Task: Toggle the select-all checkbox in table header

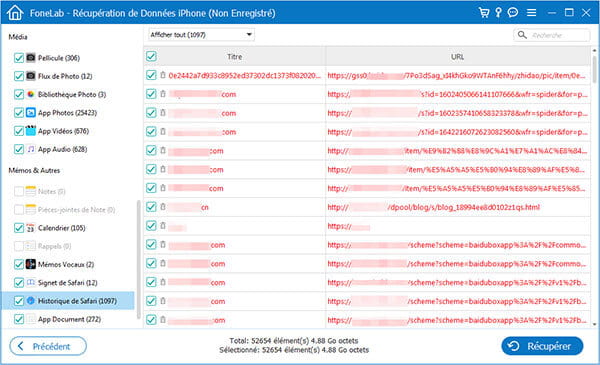Action: pos(151,56)
